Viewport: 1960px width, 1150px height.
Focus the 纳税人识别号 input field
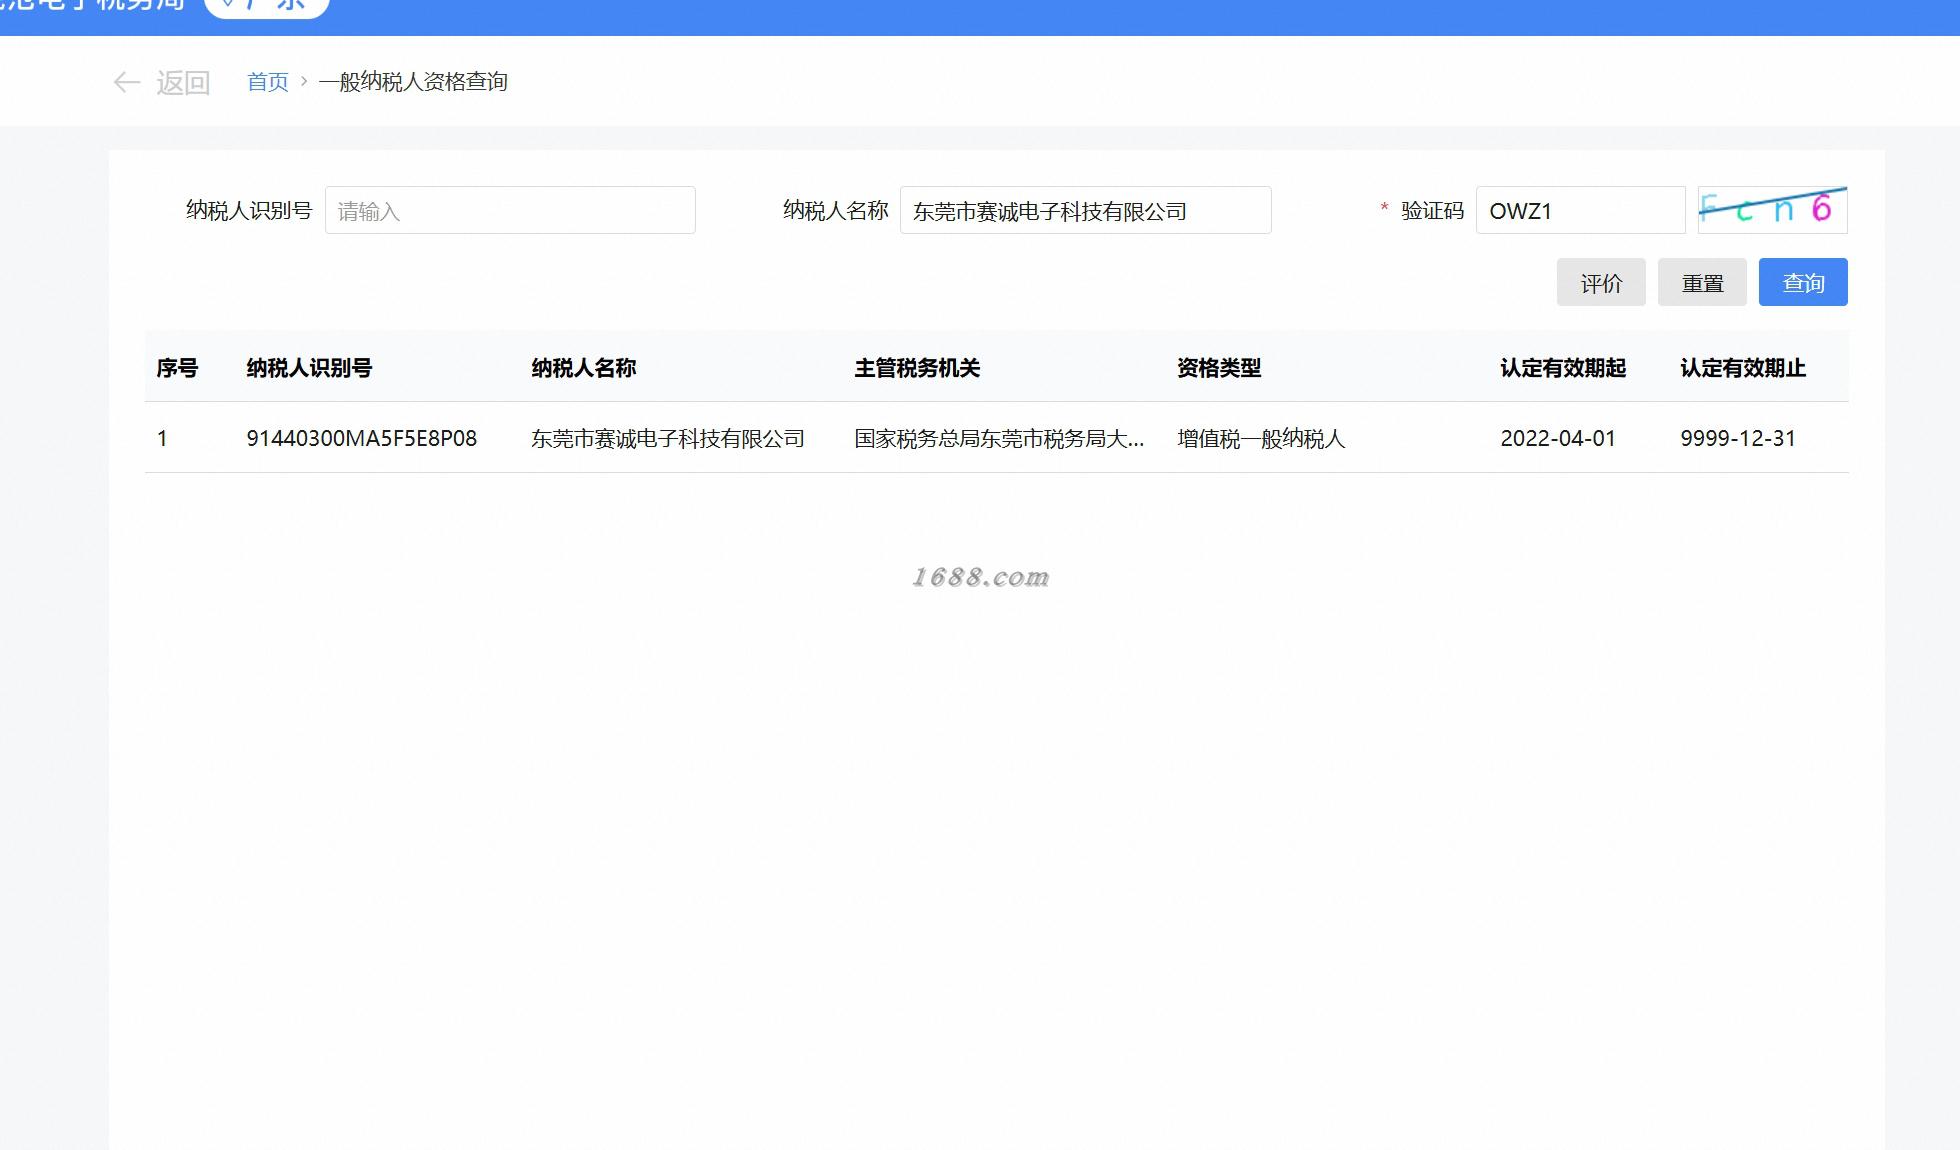pyautogui.click(x=510, y=211)
